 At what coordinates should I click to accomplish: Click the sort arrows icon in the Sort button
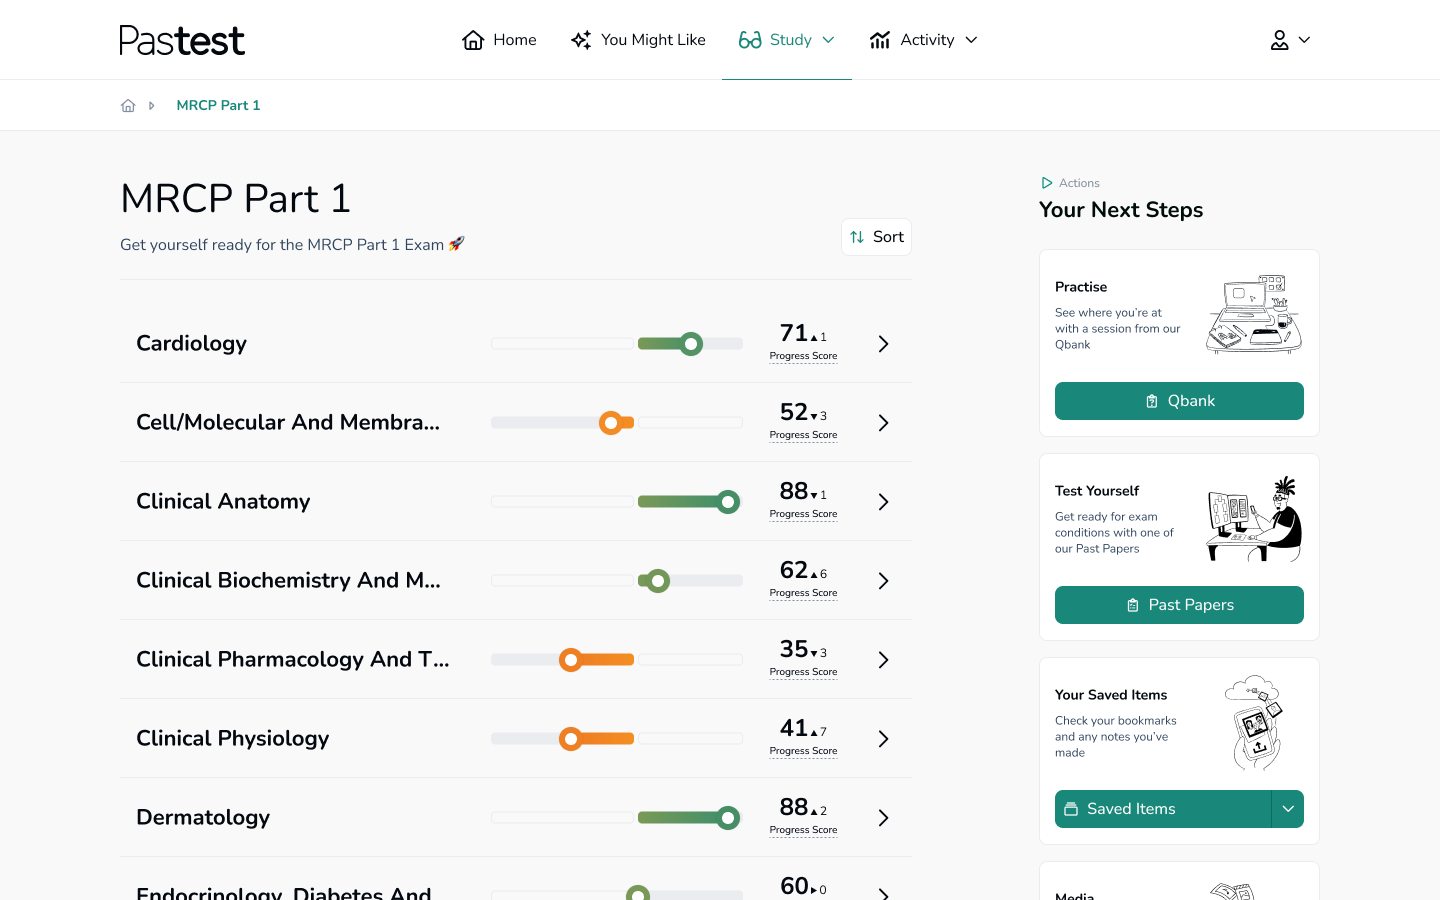[x=857, y=236]
